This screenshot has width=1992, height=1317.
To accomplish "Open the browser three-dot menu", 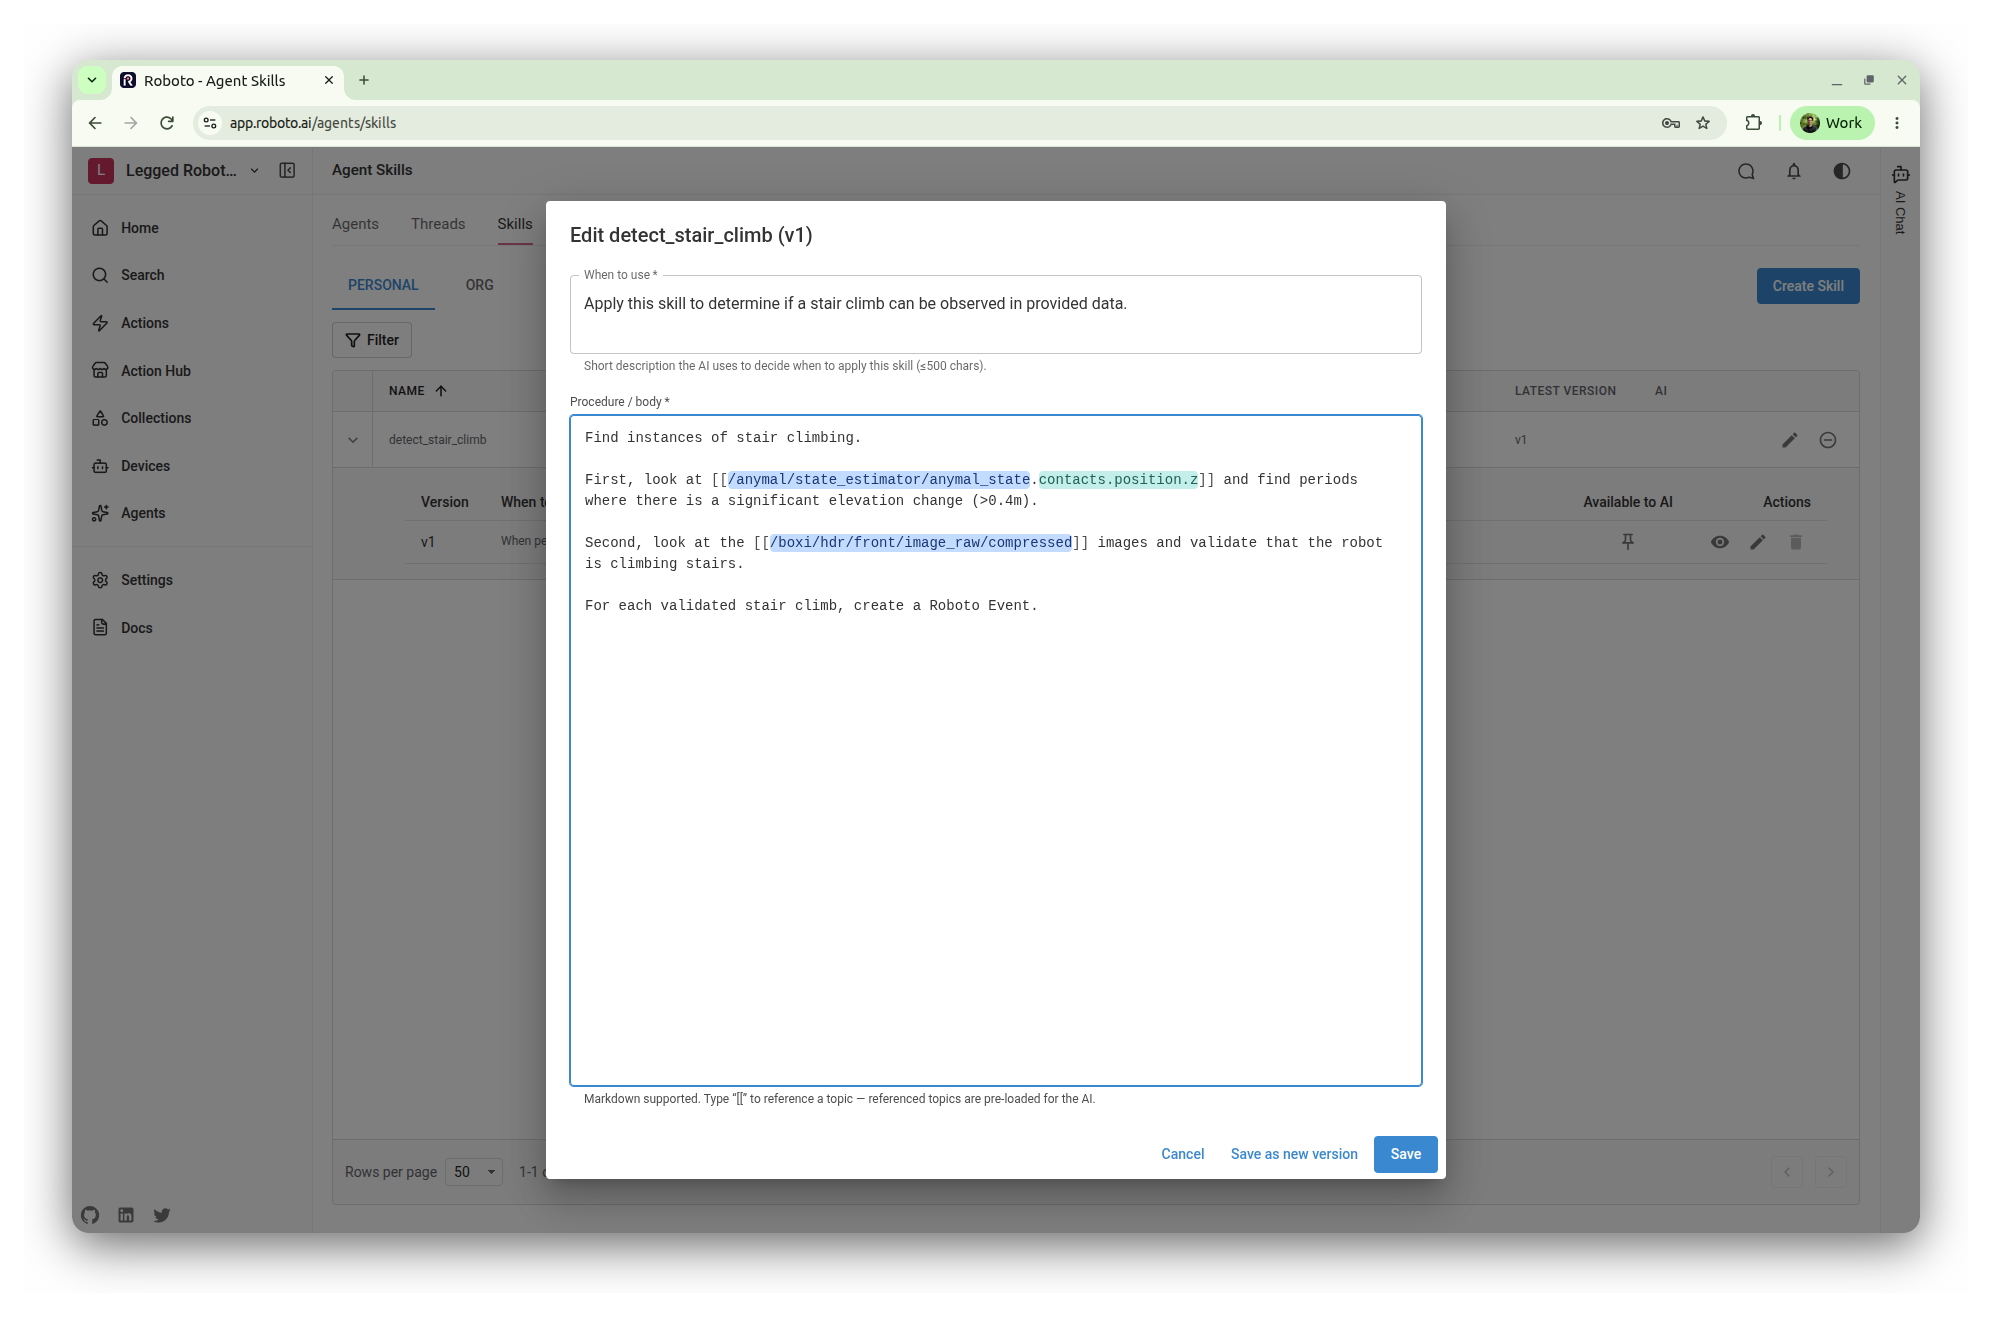I will (1897, 123).
